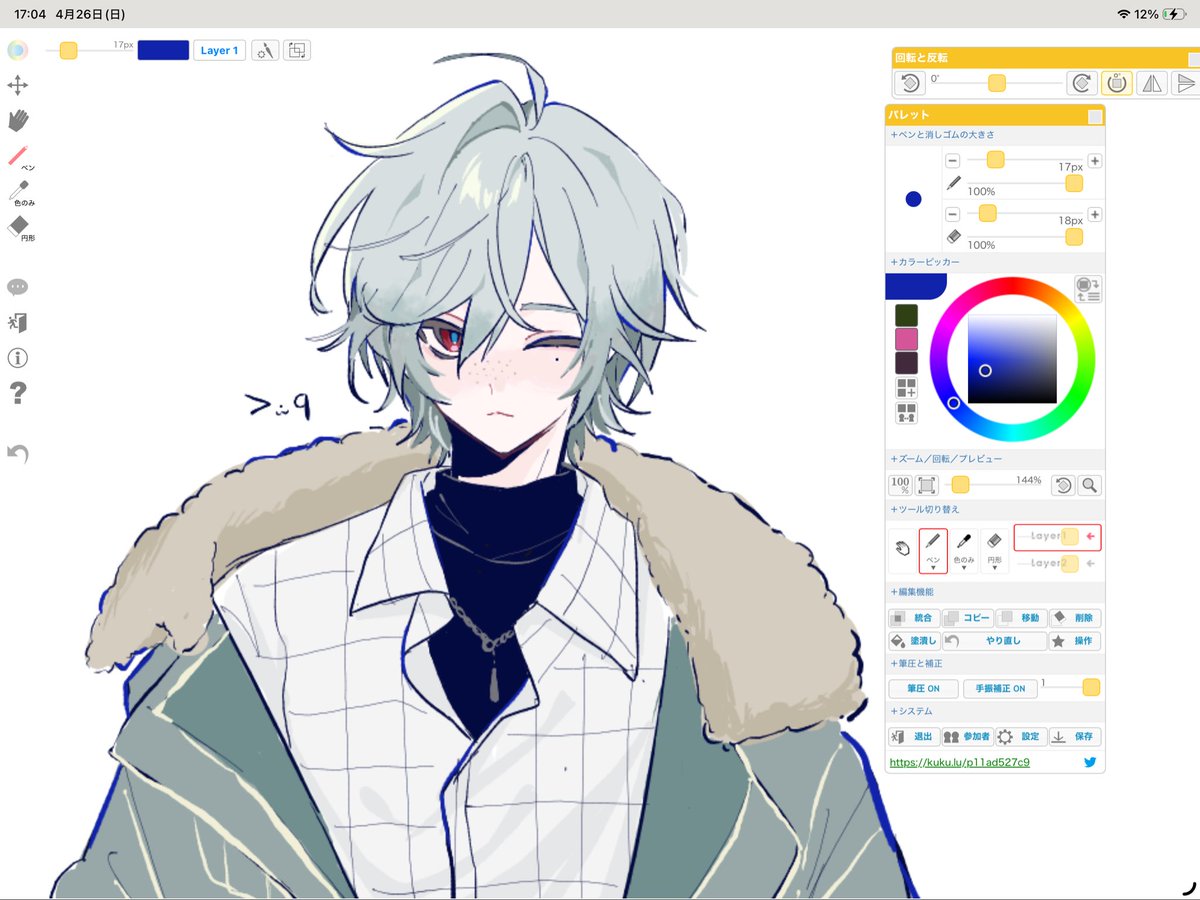Open the color wheel icon in left sidebar

[x=17, y=50]
